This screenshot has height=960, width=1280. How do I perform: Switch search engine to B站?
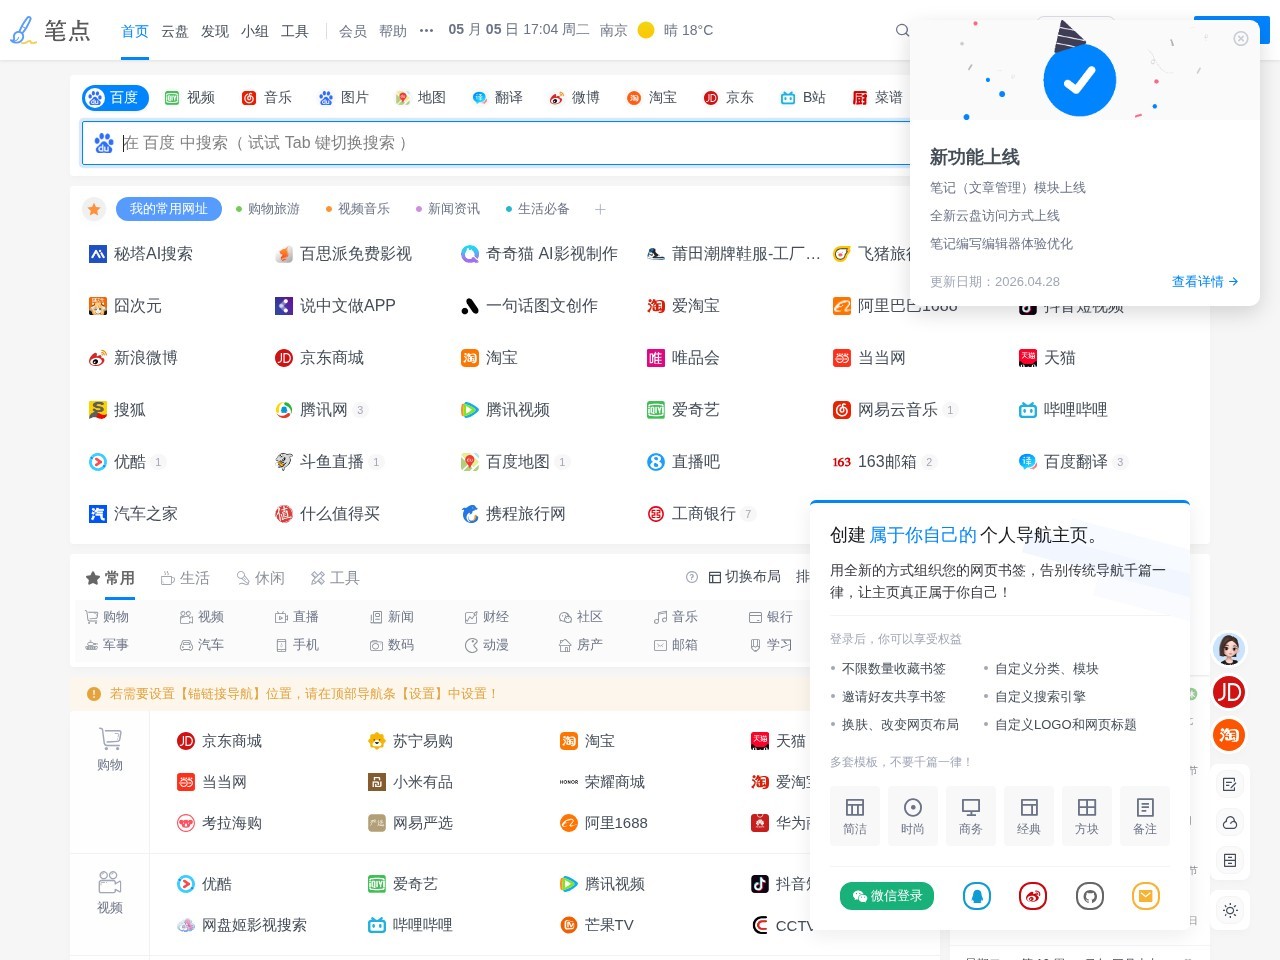pyautogui.click(x=803, y=97)
